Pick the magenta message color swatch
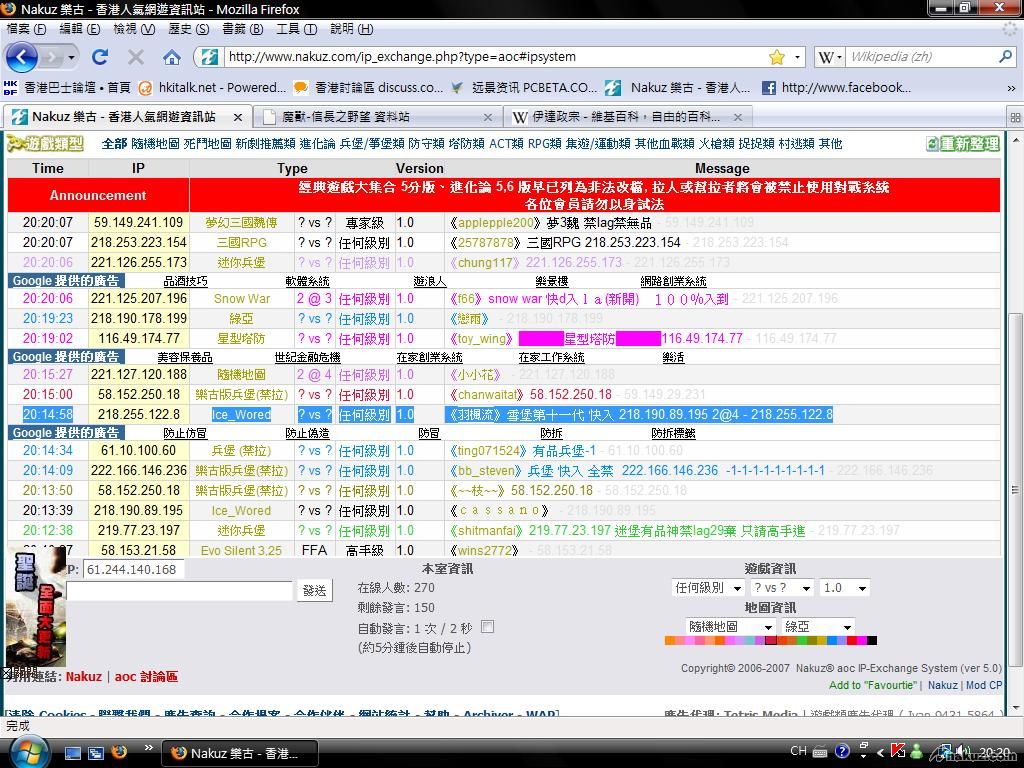The image size is (1024, 768). point(861,641)
